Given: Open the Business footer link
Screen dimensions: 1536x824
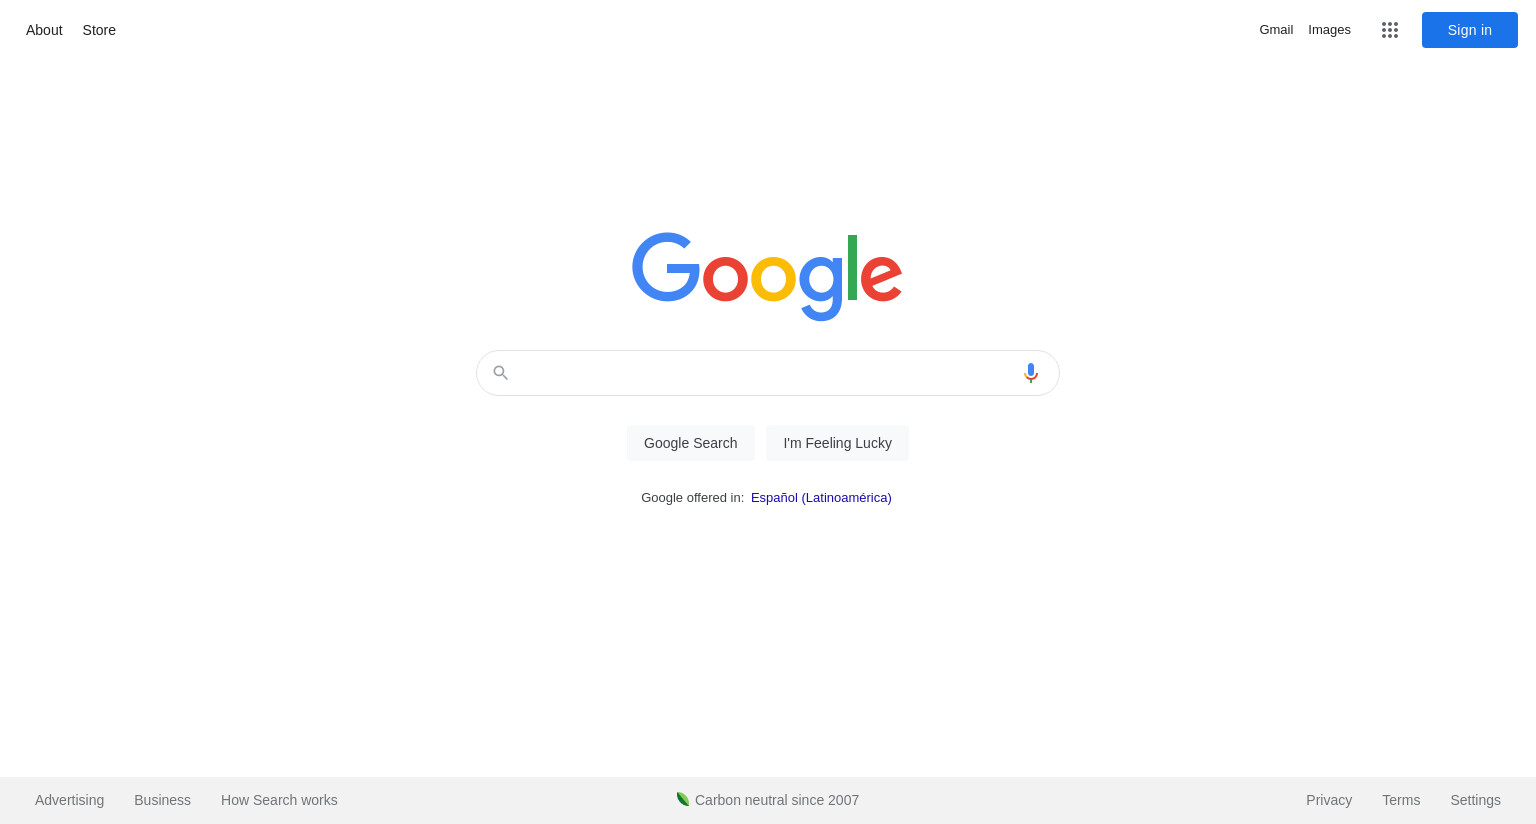Looking at the screenshot, I should pos(162,800).
